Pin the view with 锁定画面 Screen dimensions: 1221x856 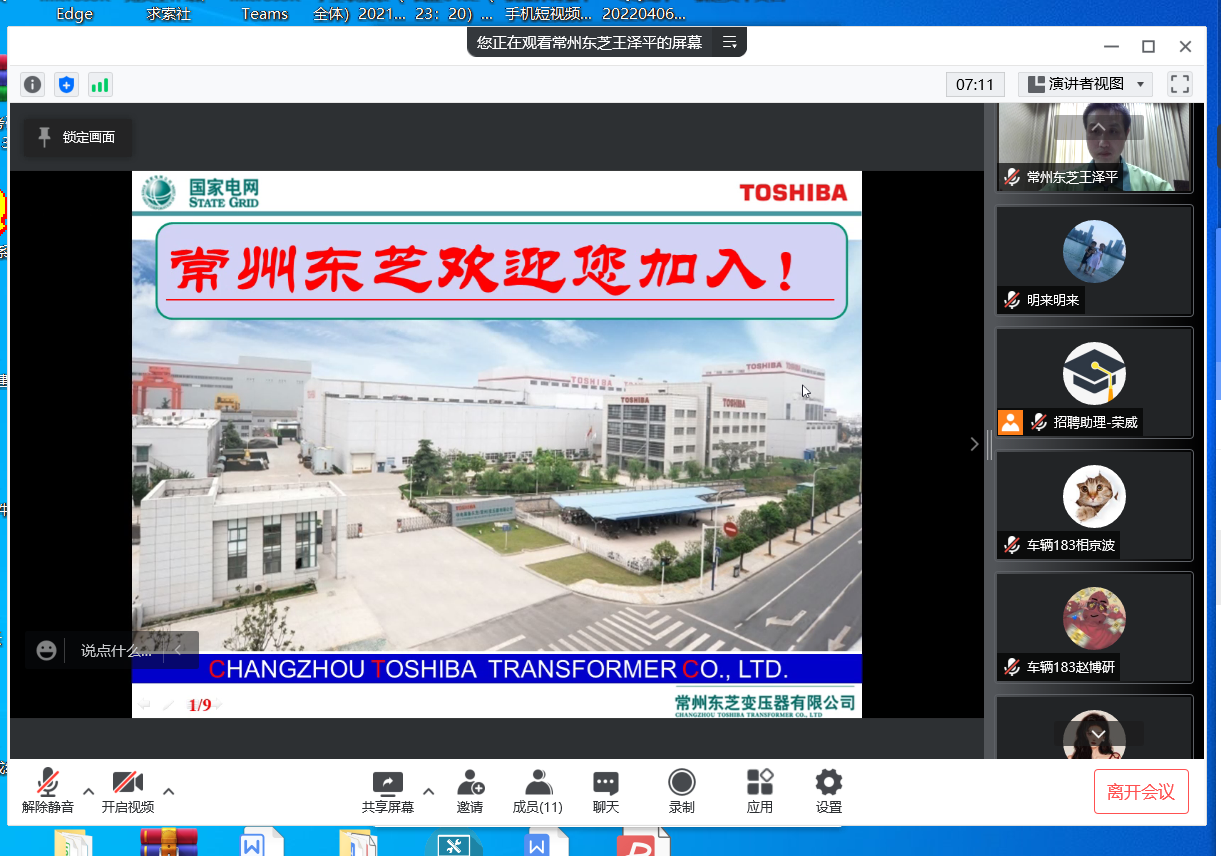(x=77, y=137)
